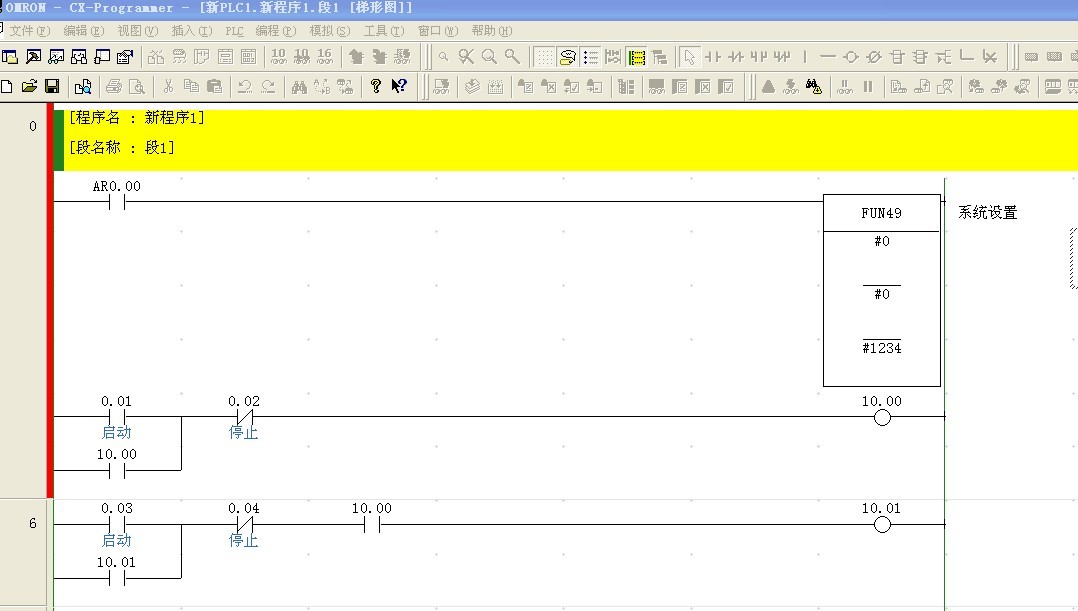Click the page with magnifier icon beside Save
The height and width of the screenshot is (611, 1078).
pyautogui.click(x=83, y=87)
